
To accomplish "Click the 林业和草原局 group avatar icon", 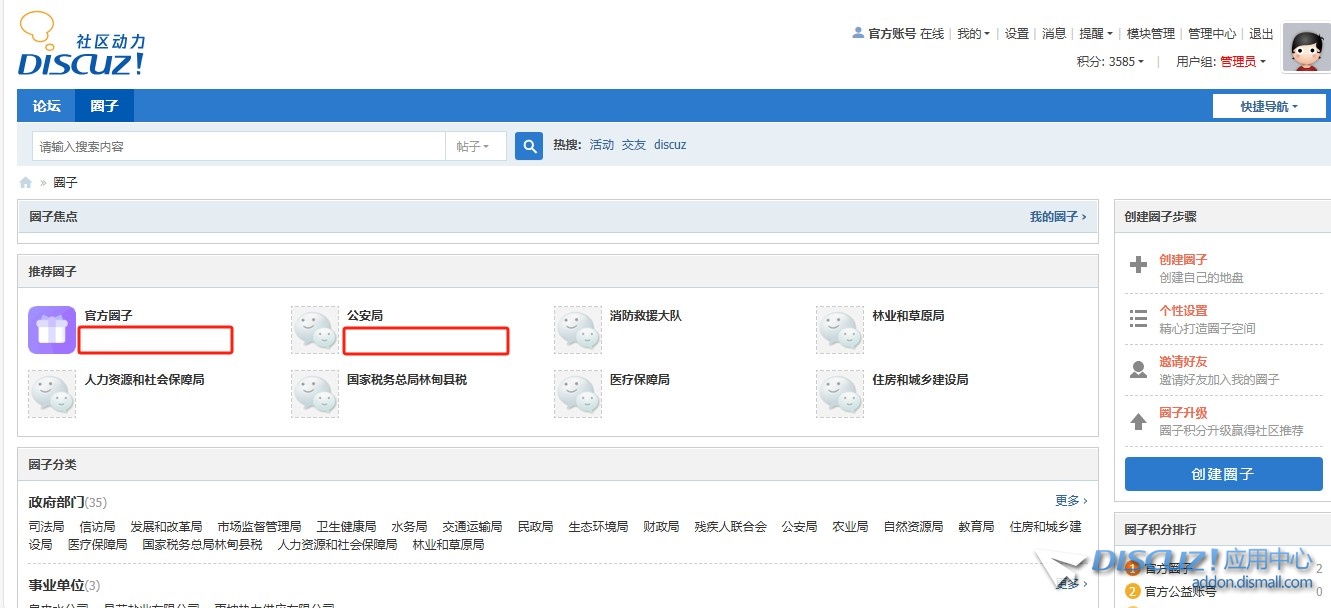I will pos(840,330).
